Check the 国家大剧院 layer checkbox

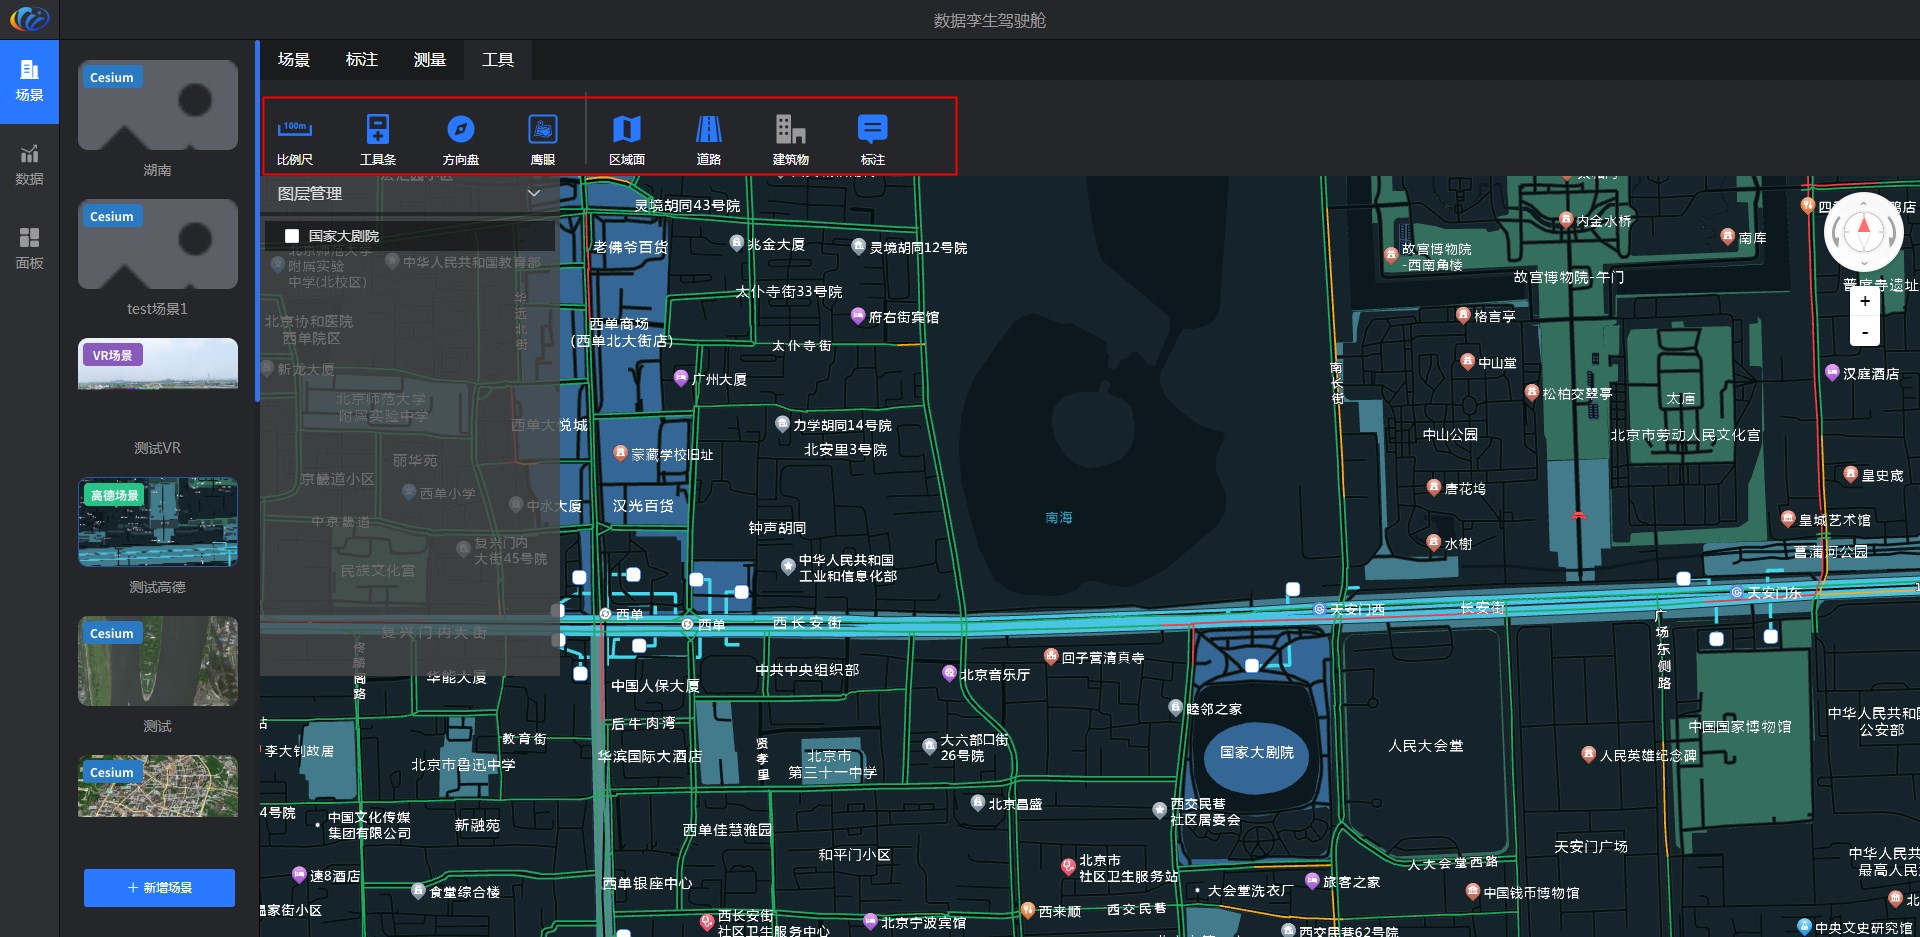292,236
